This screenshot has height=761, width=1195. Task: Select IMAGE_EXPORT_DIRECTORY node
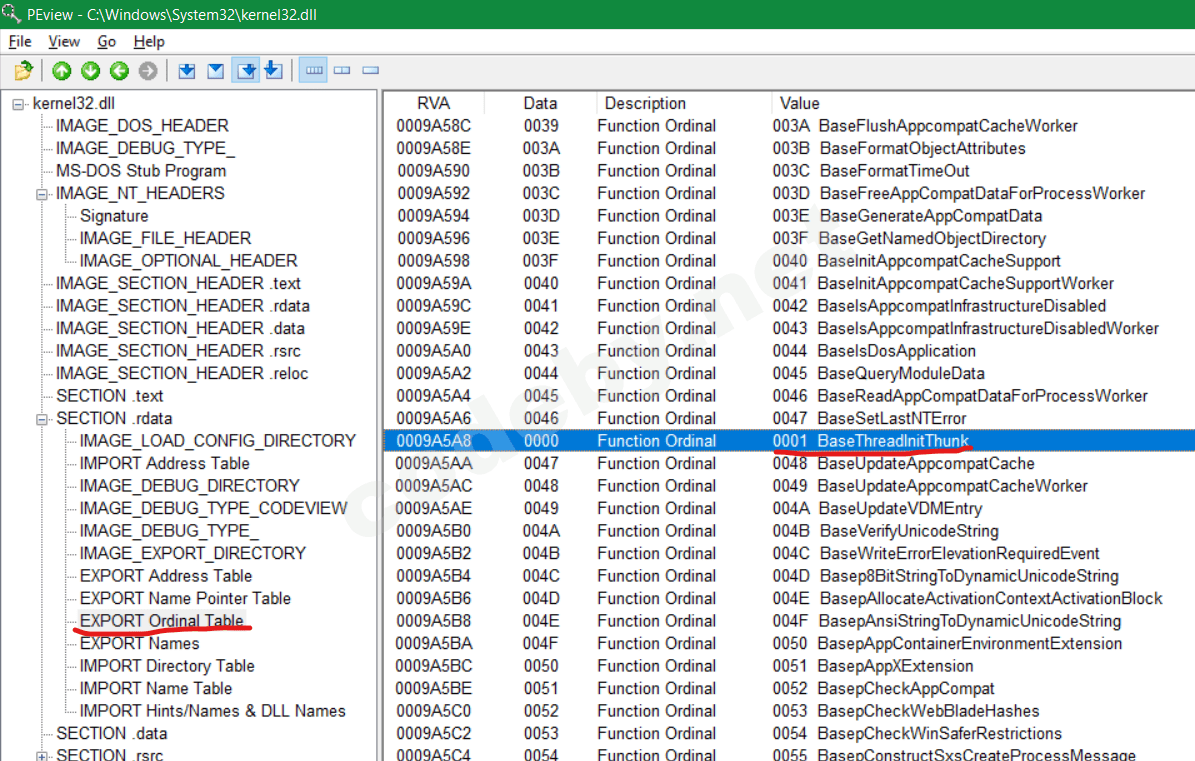[x=193, y=553]
